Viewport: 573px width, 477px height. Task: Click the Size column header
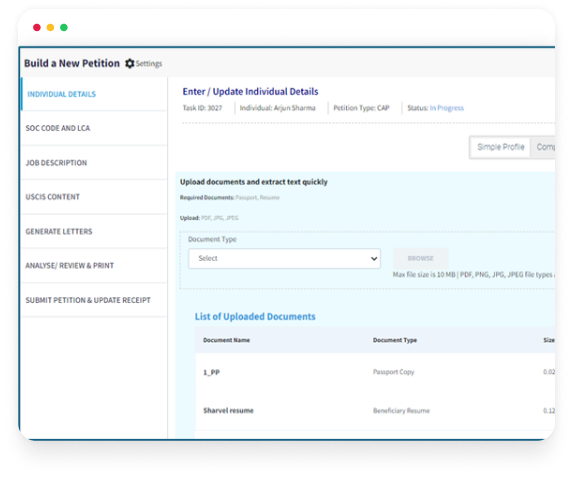click(549, 340)
